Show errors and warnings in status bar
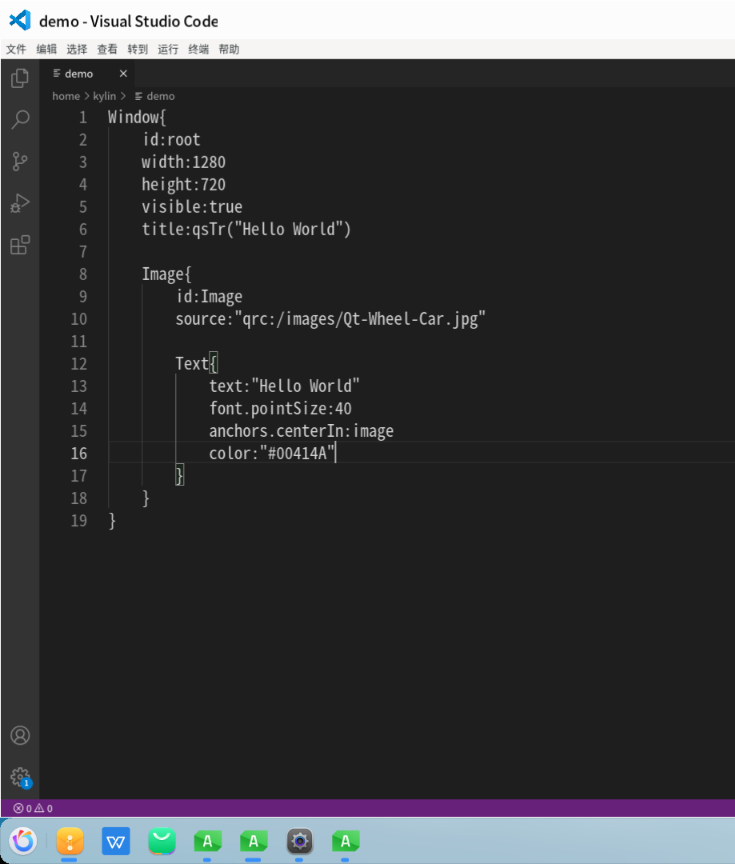The image size is (735, 864). 33,808
